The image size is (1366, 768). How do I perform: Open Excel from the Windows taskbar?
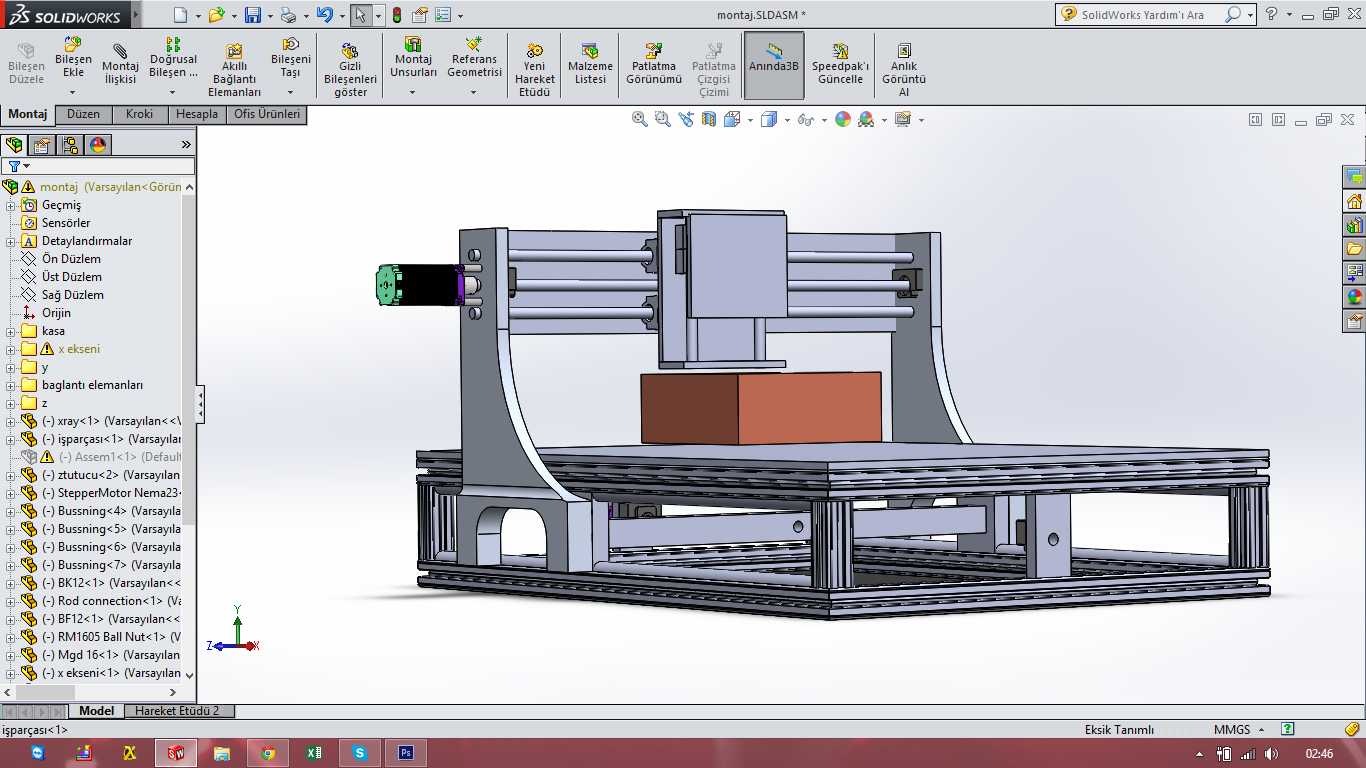click(314, 753)
